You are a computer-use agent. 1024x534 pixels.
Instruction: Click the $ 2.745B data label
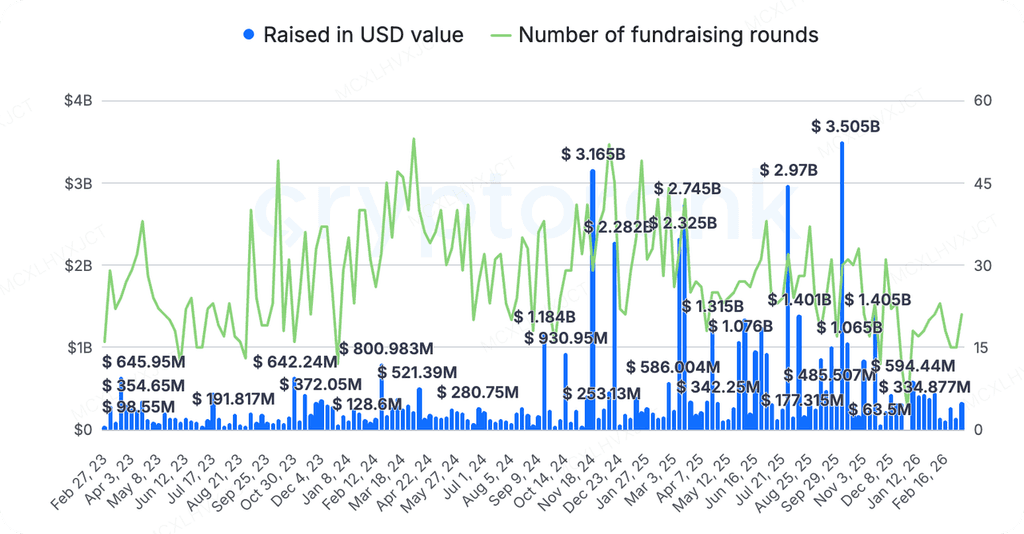[x=688, y=189]
